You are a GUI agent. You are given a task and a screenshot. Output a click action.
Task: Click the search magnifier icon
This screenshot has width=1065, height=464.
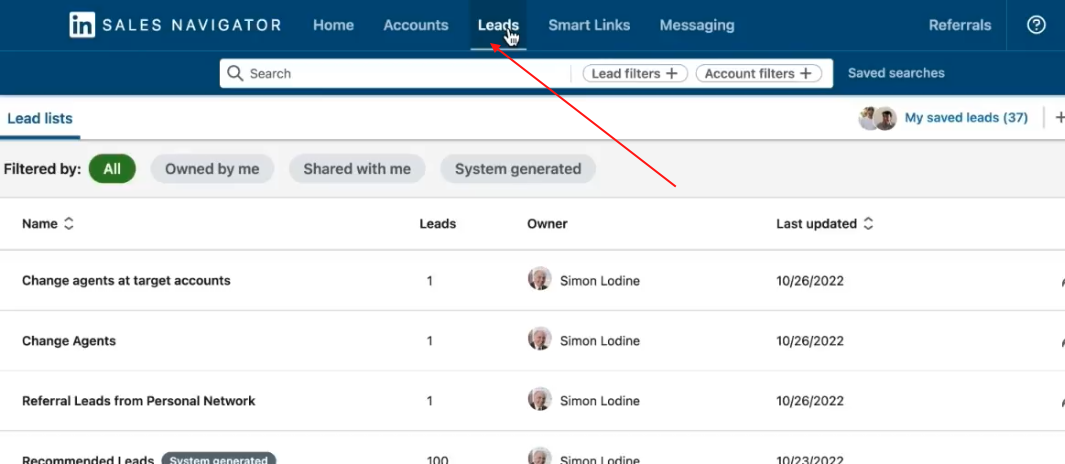click(235, 73)
